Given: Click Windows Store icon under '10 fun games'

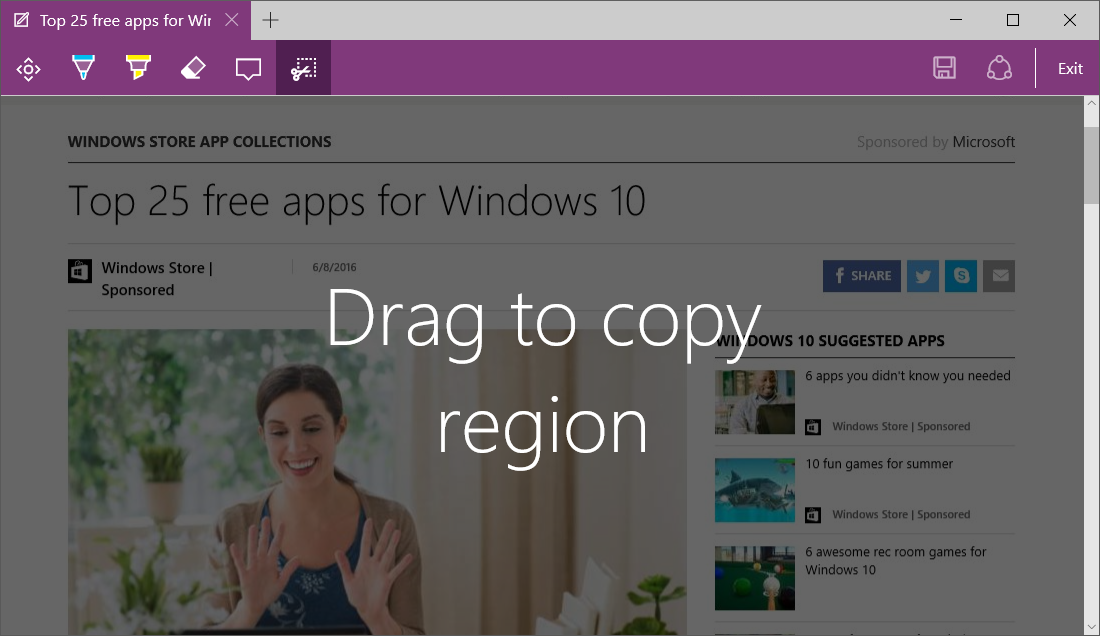Looking at the screenshot, I should [x=813, y=515].
